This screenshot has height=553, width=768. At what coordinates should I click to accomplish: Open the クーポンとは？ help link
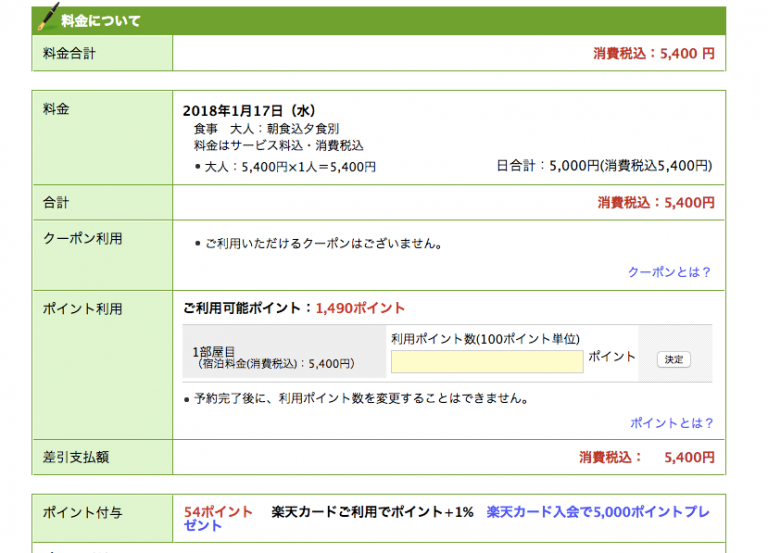[x=669, y=272]
